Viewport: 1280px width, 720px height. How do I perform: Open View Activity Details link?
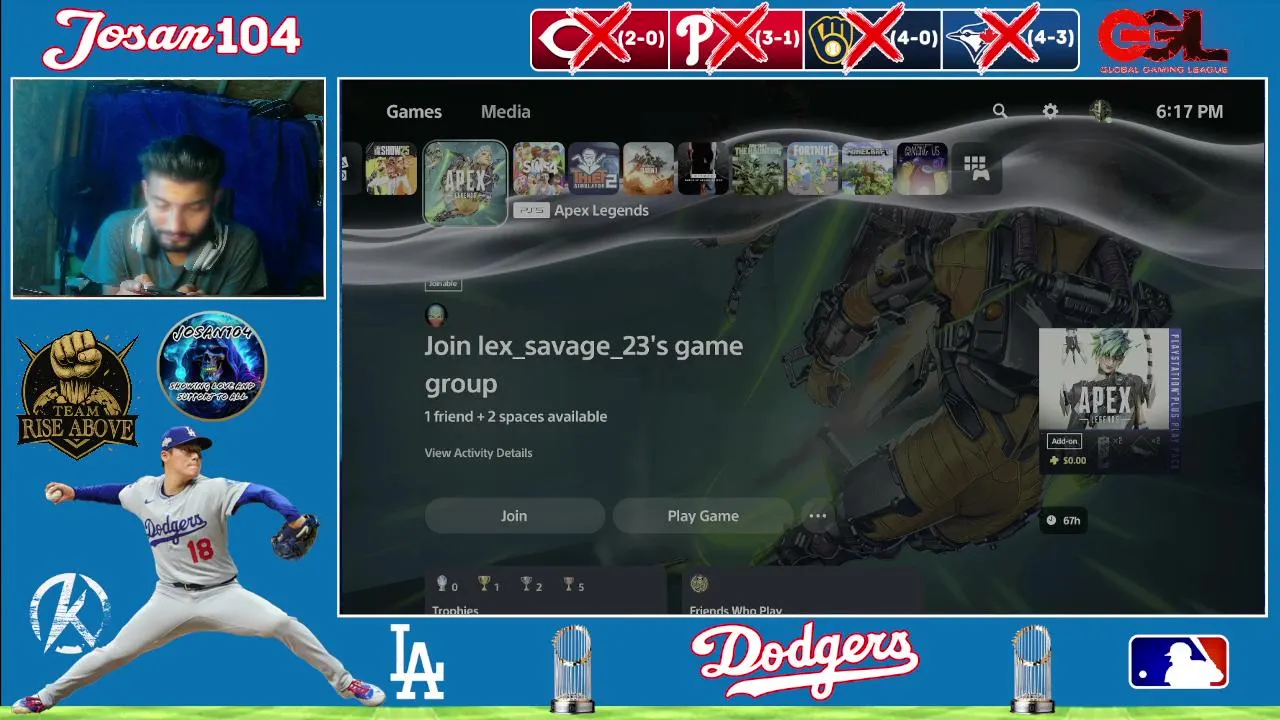478,453
